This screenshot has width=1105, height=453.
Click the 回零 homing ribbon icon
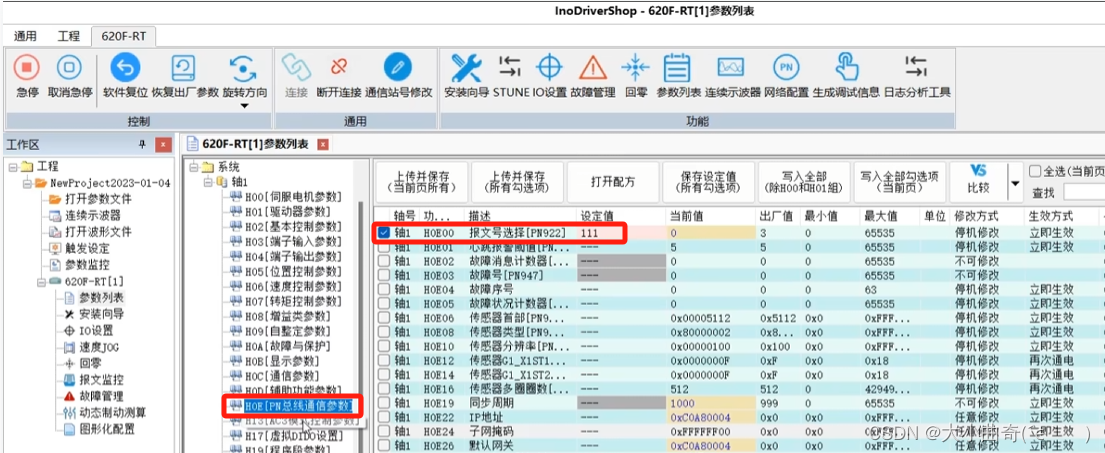click(x=635, y=68)
